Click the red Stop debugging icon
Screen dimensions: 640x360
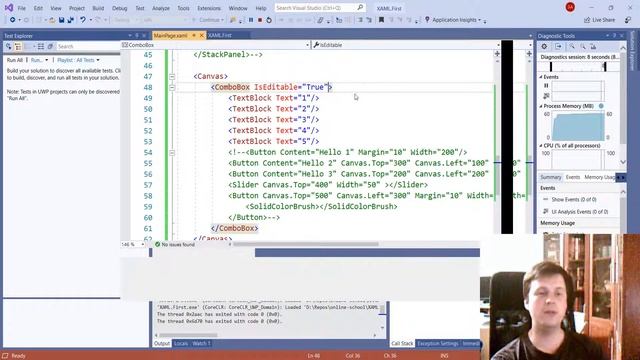(x=260, y=20)
